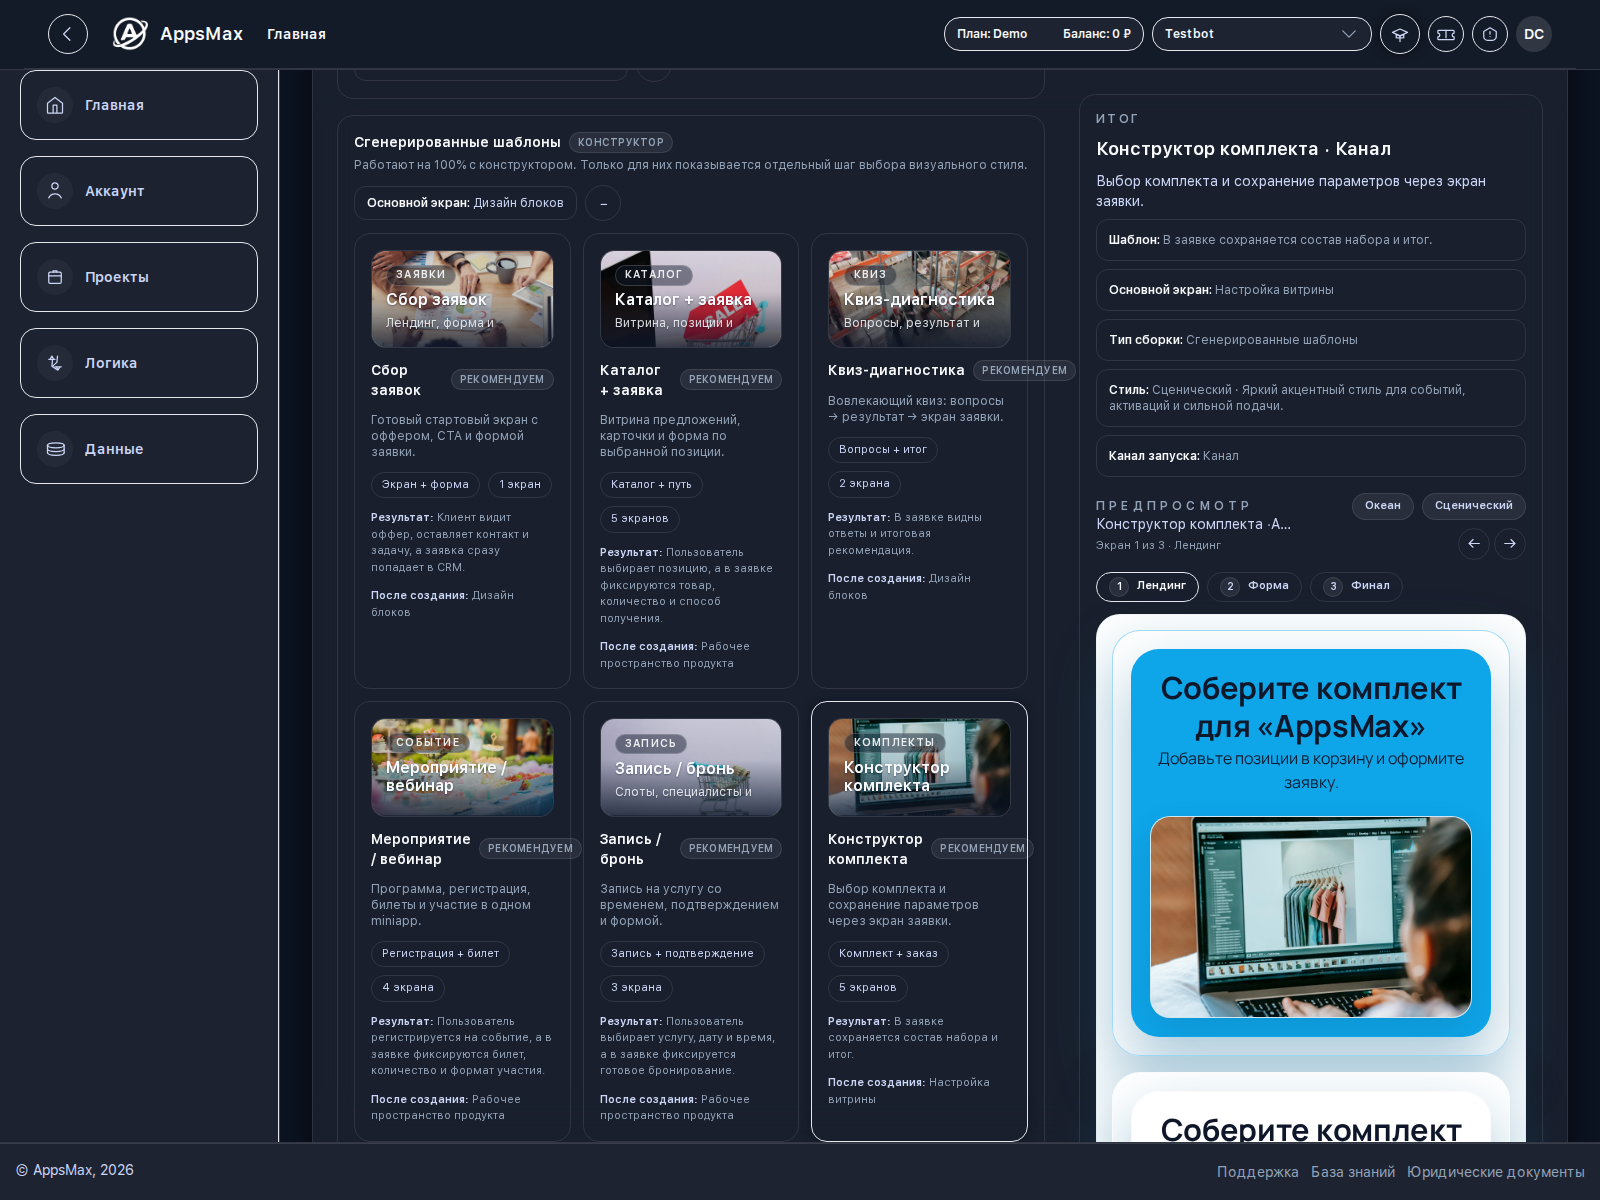Click the graduation cap icon in header
This screenshot has width=1600, height=1200.
click(x=1399, y=34)
